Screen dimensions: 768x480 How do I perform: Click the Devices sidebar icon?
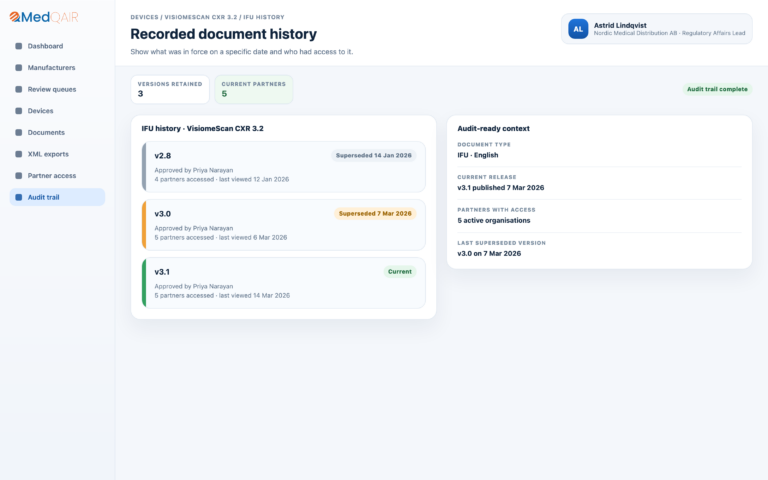click(x=19, y=111)
